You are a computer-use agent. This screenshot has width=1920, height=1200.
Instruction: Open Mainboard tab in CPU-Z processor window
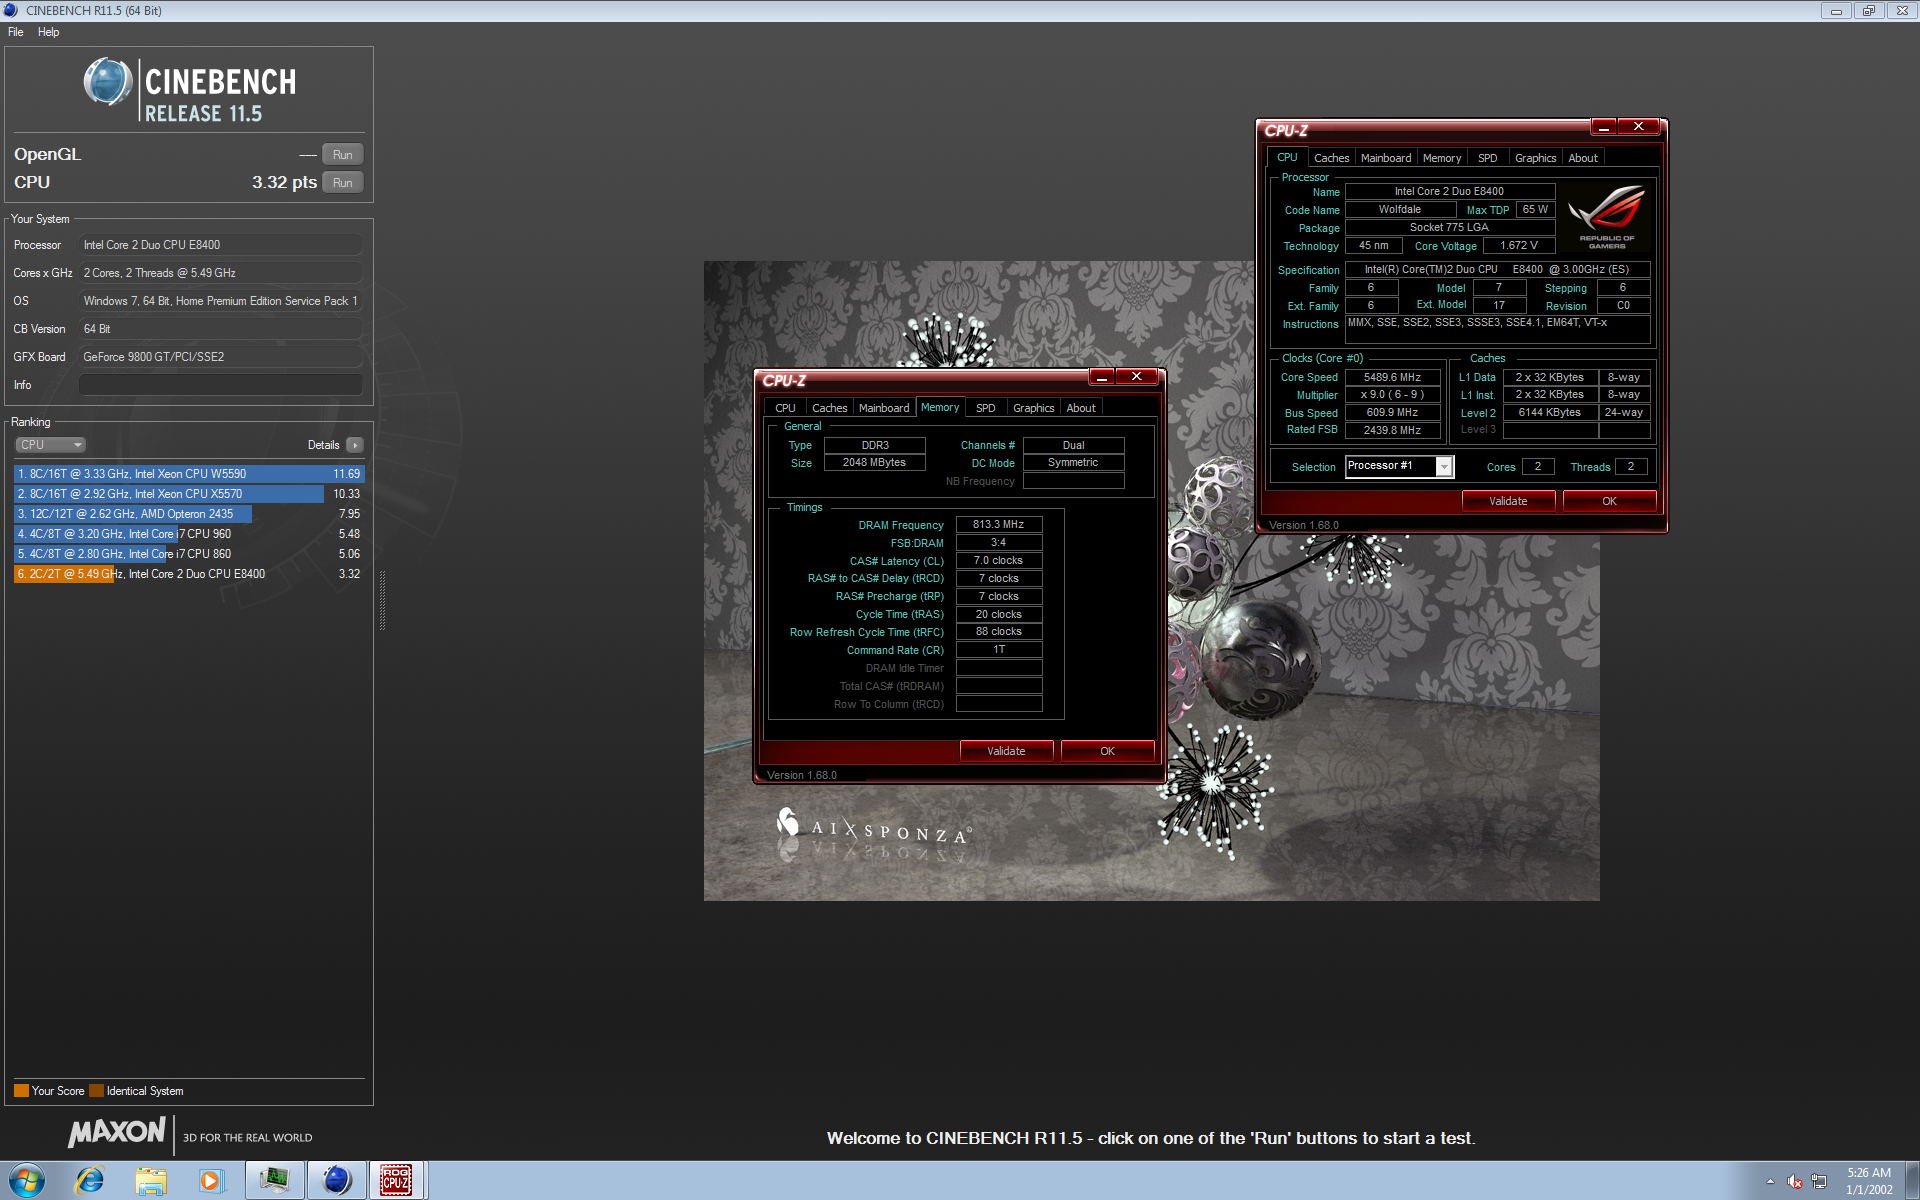1386,158
